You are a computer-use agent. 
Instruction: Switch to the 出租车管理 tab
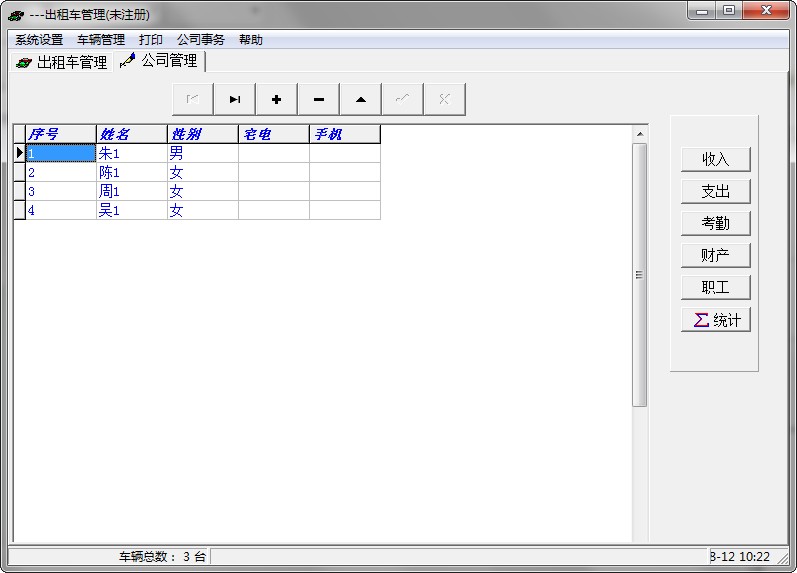[62, 62]
